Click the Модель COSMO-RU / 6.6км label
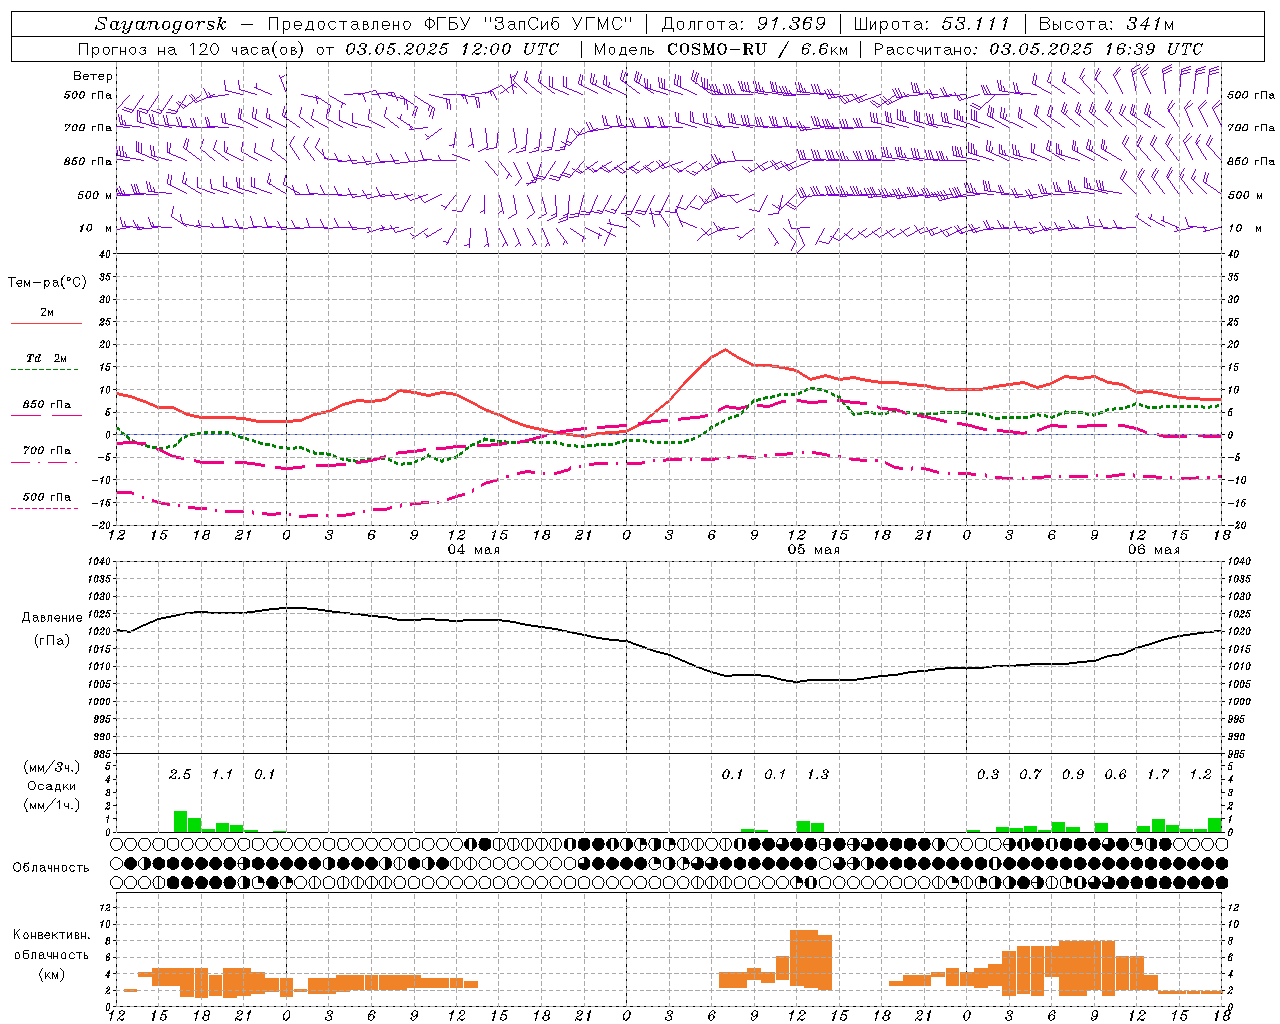 (x=721, y=49)
